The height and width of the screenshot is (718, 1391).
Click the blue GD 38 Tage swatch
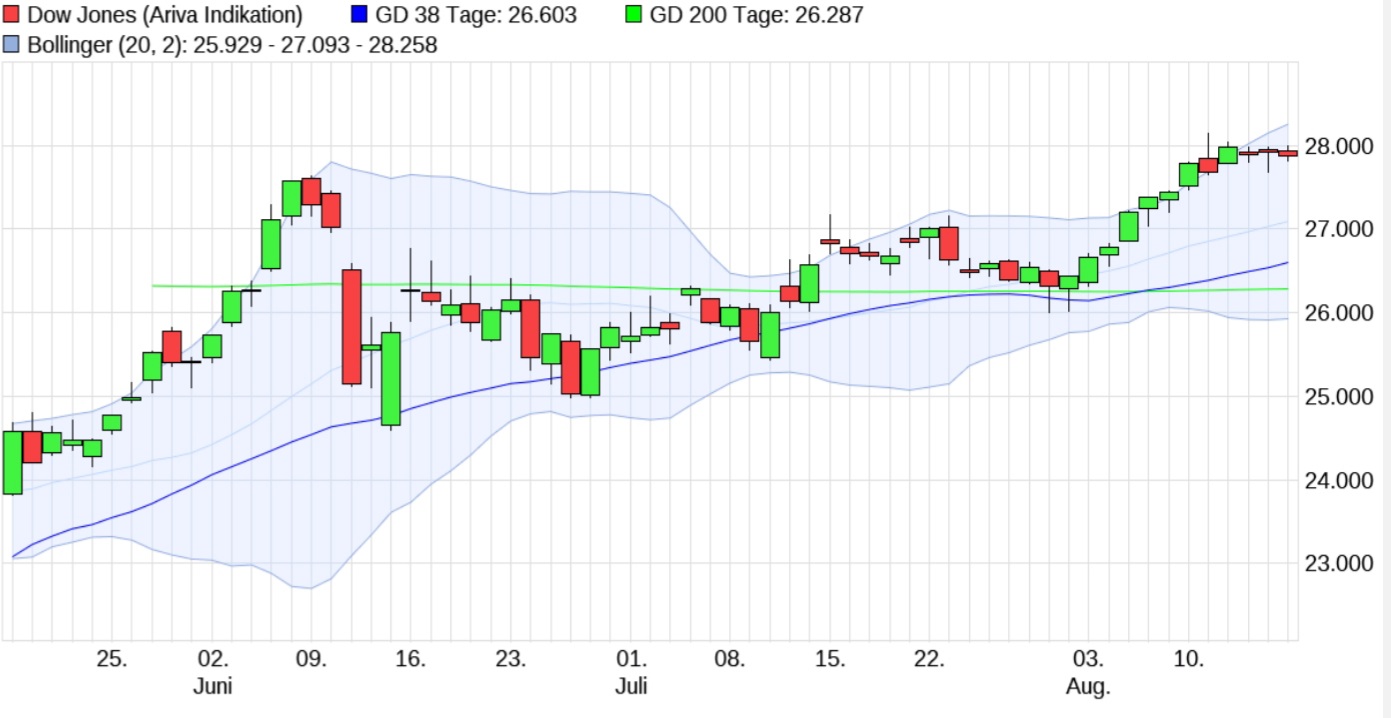tap(359, 15)
